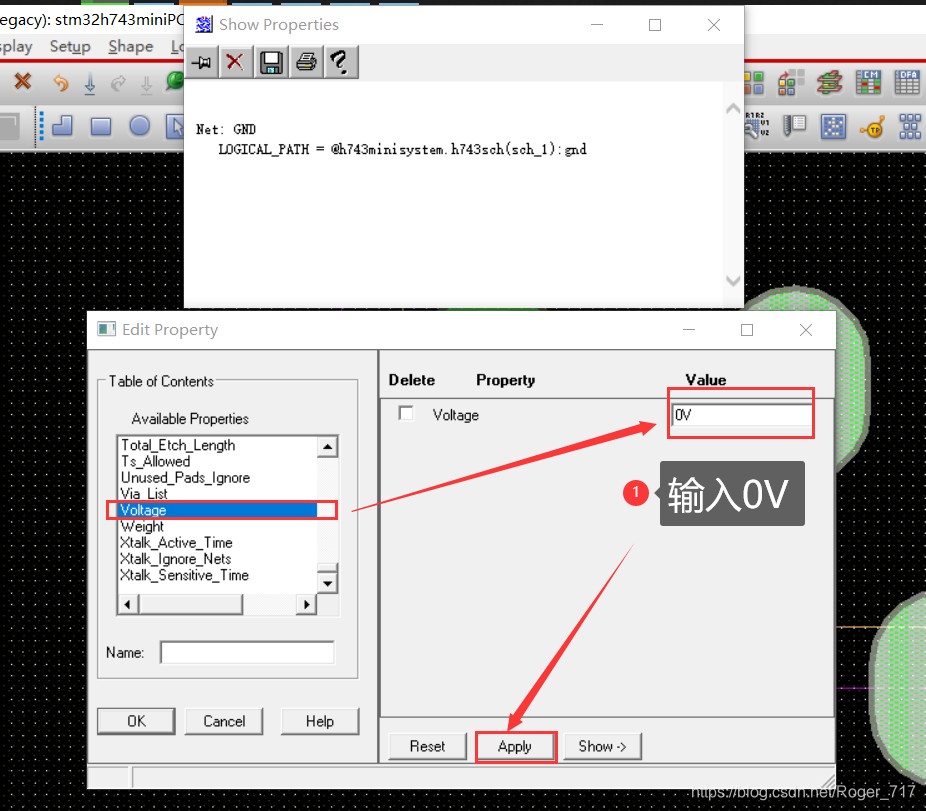This screenshot has height=811, width=926.
Task: Click the printer icon in Show Properties
Action: tap(306, 62)
